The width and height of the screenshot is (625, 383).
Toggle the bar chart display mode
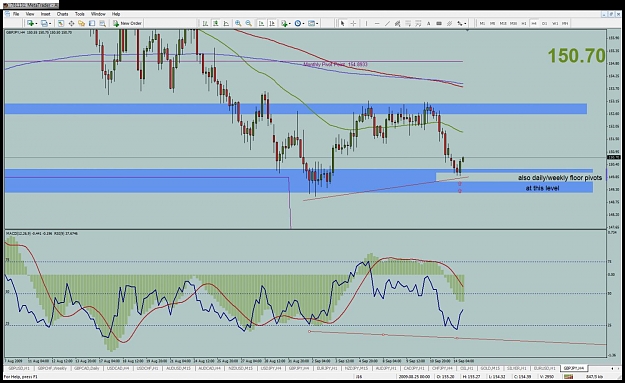click(x=205, y=24)
